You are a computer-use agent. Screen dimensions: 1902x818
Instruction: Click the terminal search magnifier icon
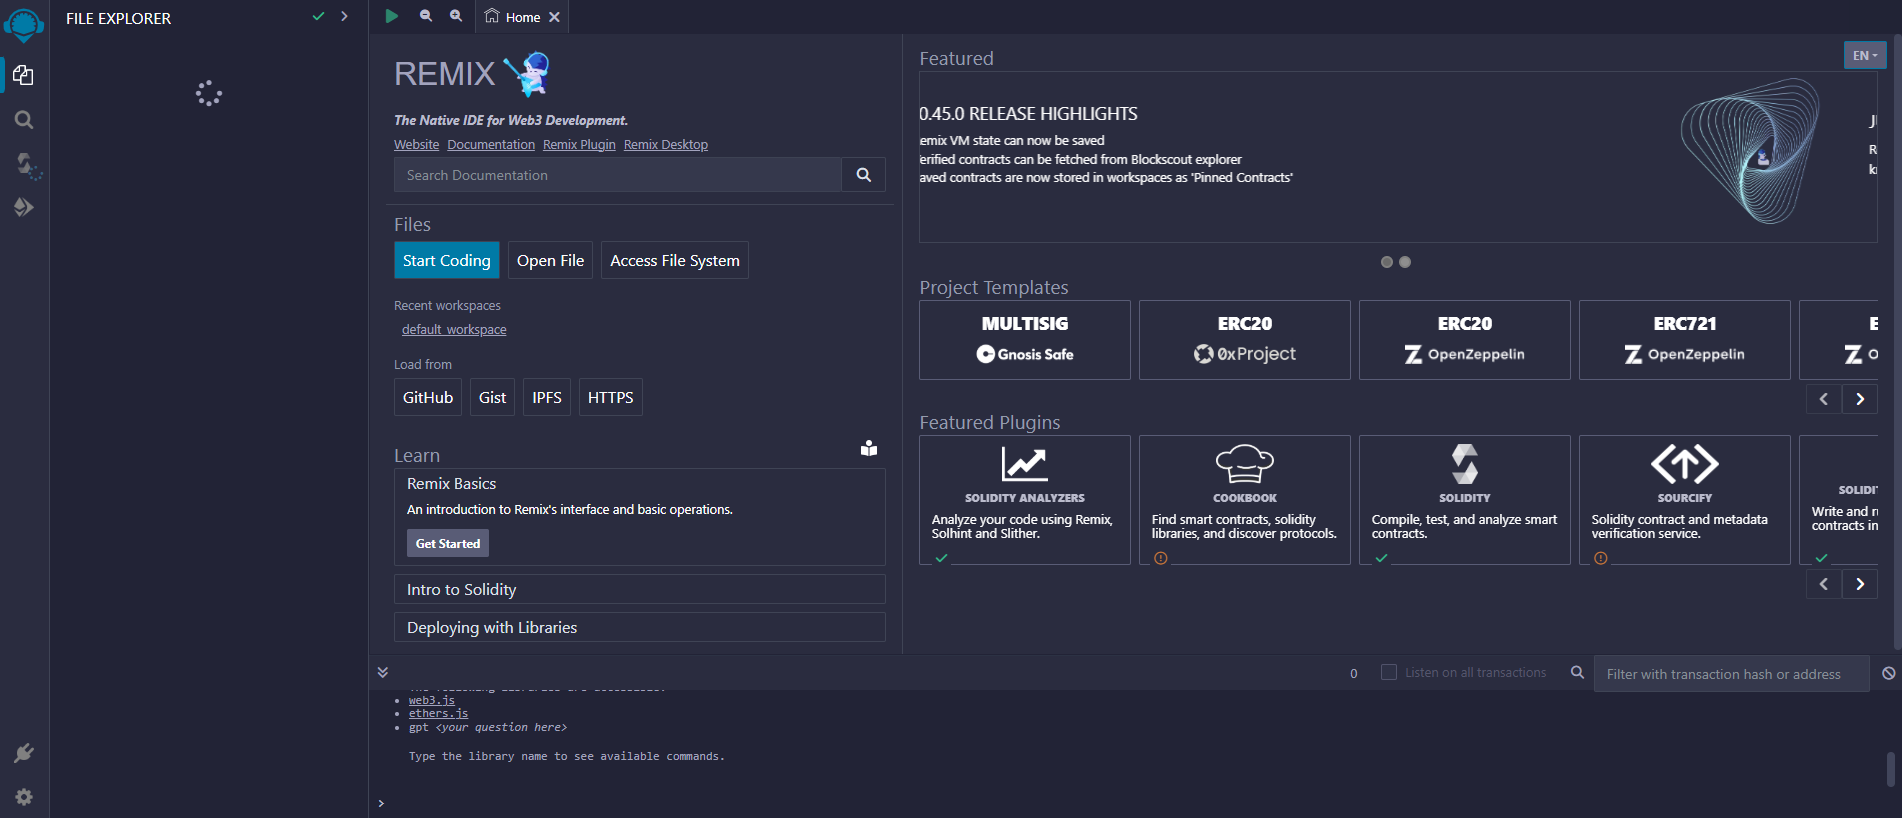(1577, 672)
